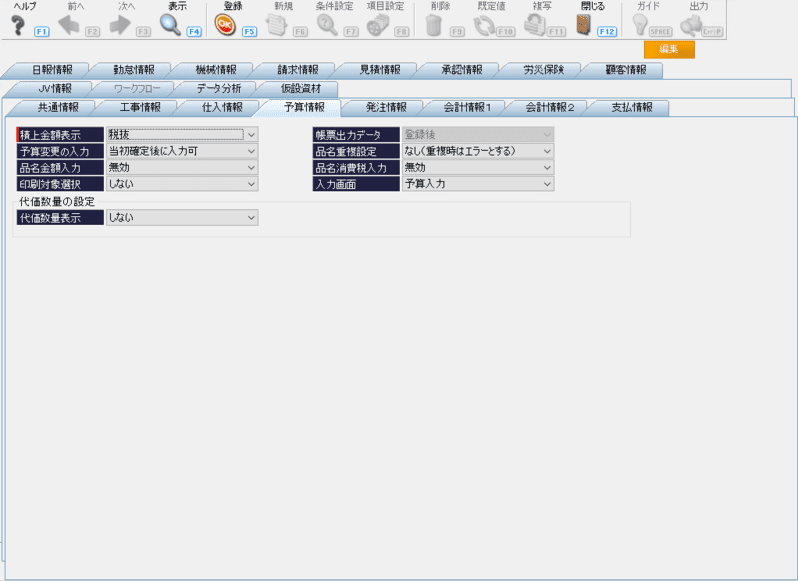This screenshot has height=581, width=798.
Task: Click the ガイド light bulb icon
Action: click(640, 25)
